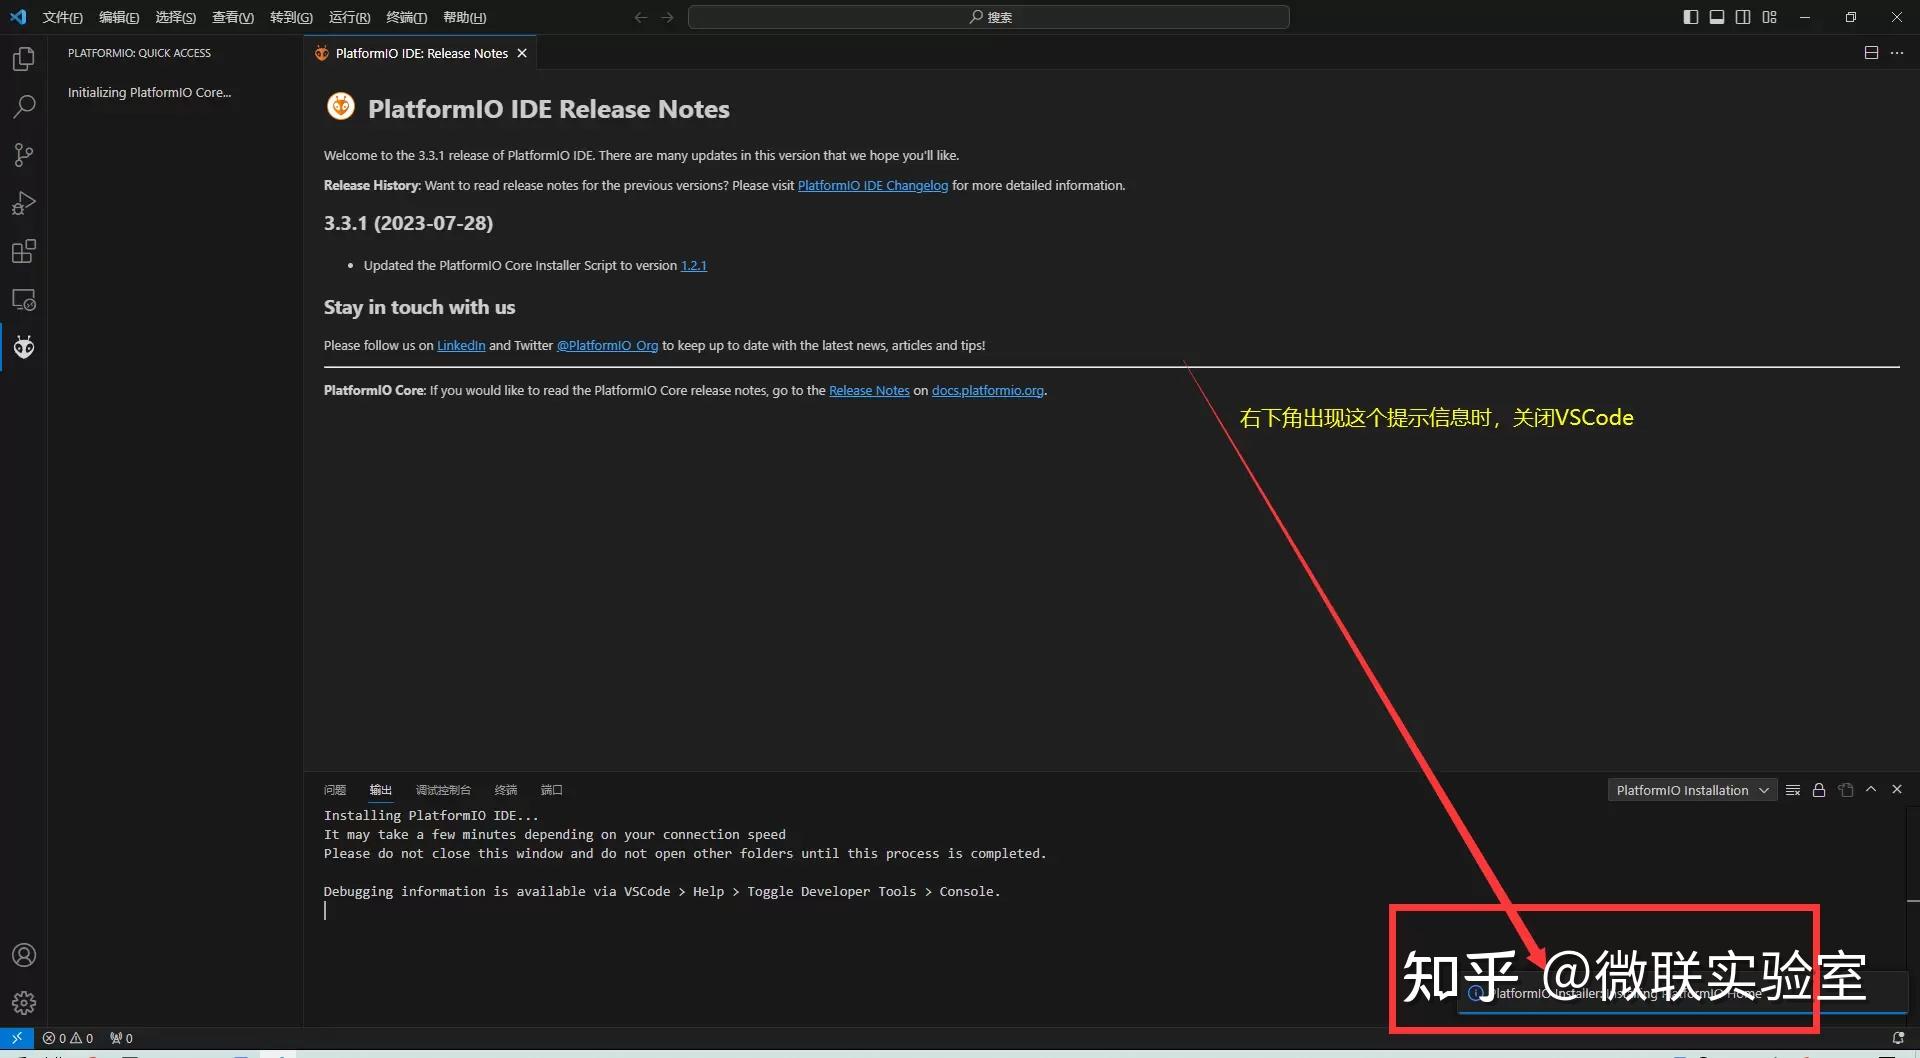Open Run and Debug view
This screenshot has width=1920, height=1058.
coord(23,203)
